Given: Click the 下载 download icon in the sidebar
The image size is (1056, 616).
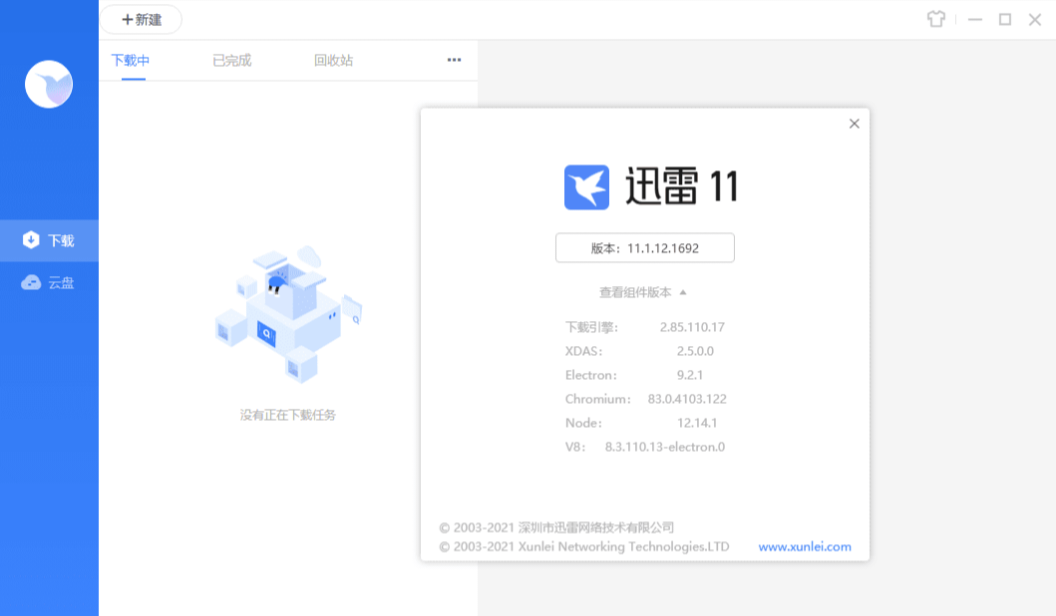Looking at the screenshot, I should pyautogui.click(x=31, y=240).
